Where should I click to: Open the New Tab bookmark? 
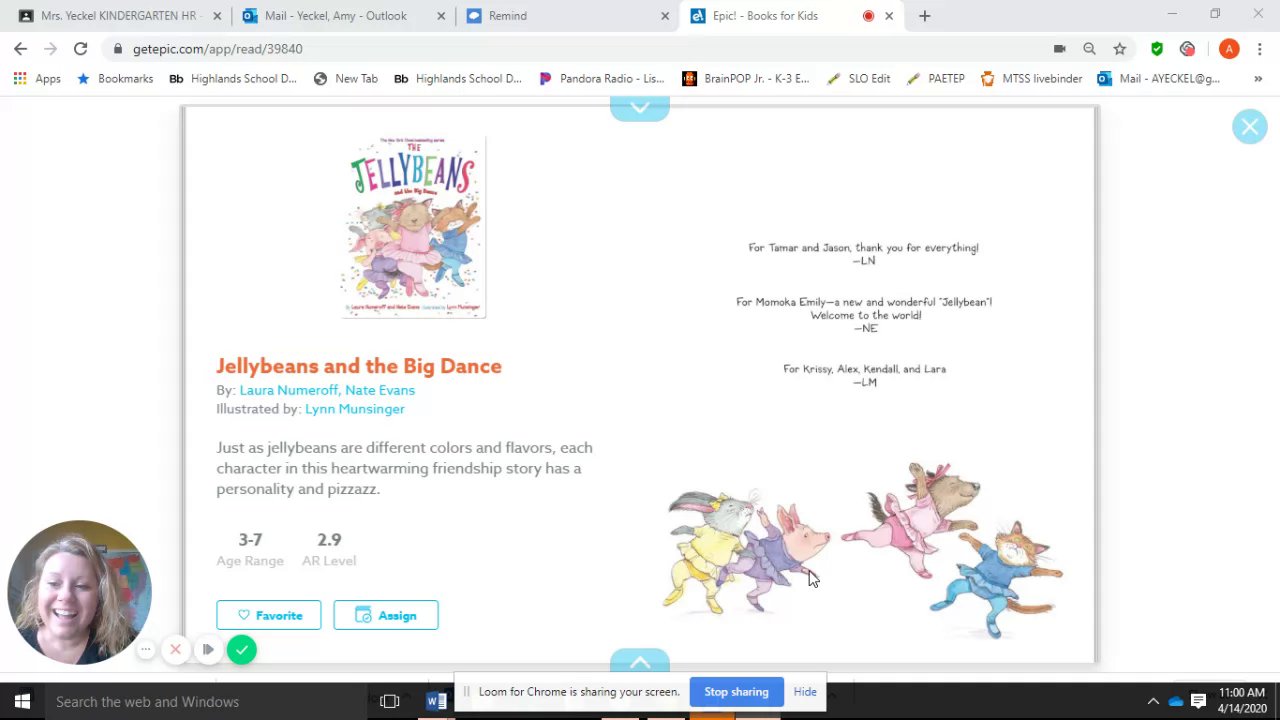coord(346,78)
